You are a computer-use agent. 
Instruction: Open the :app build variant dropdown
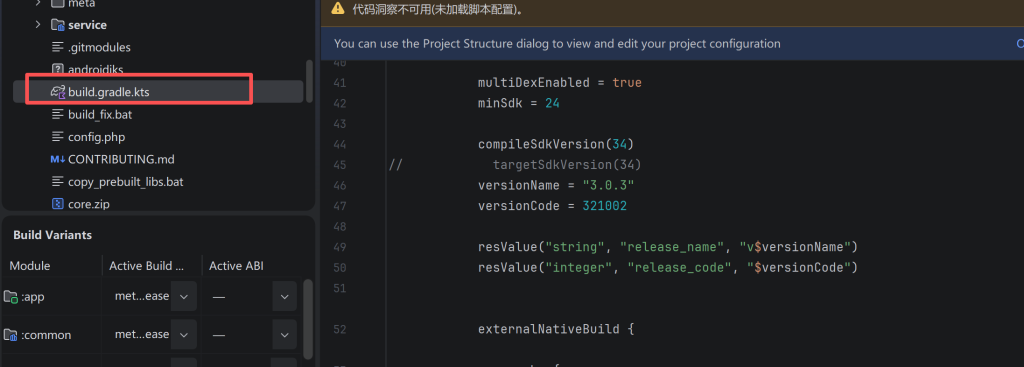(x=184, y=296)
